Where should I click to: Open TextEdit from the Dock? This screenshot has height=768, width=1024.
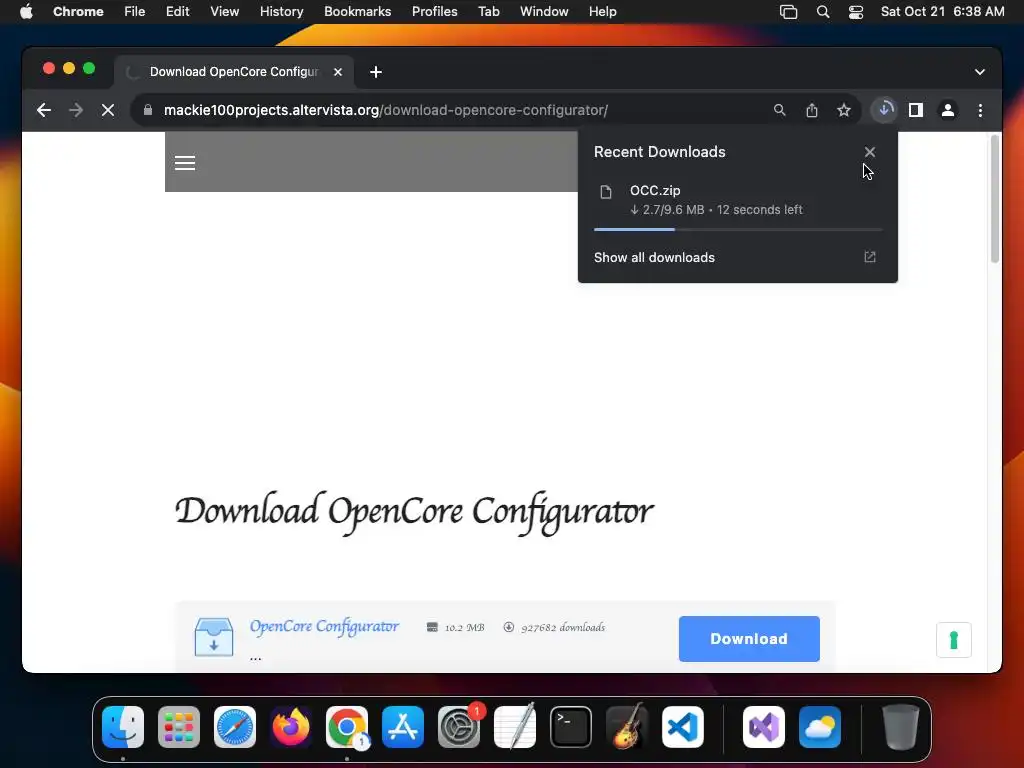515,727
